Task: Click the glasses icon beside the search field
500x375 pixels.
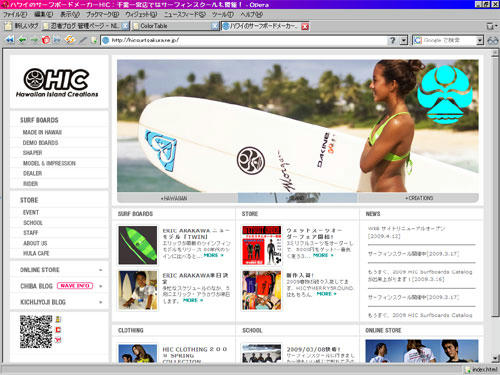Action: tap(493, 41)
